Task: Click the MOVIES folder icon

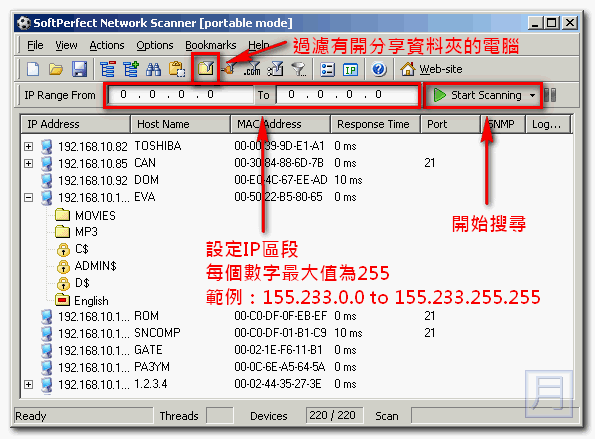Action: pos(62,215)
